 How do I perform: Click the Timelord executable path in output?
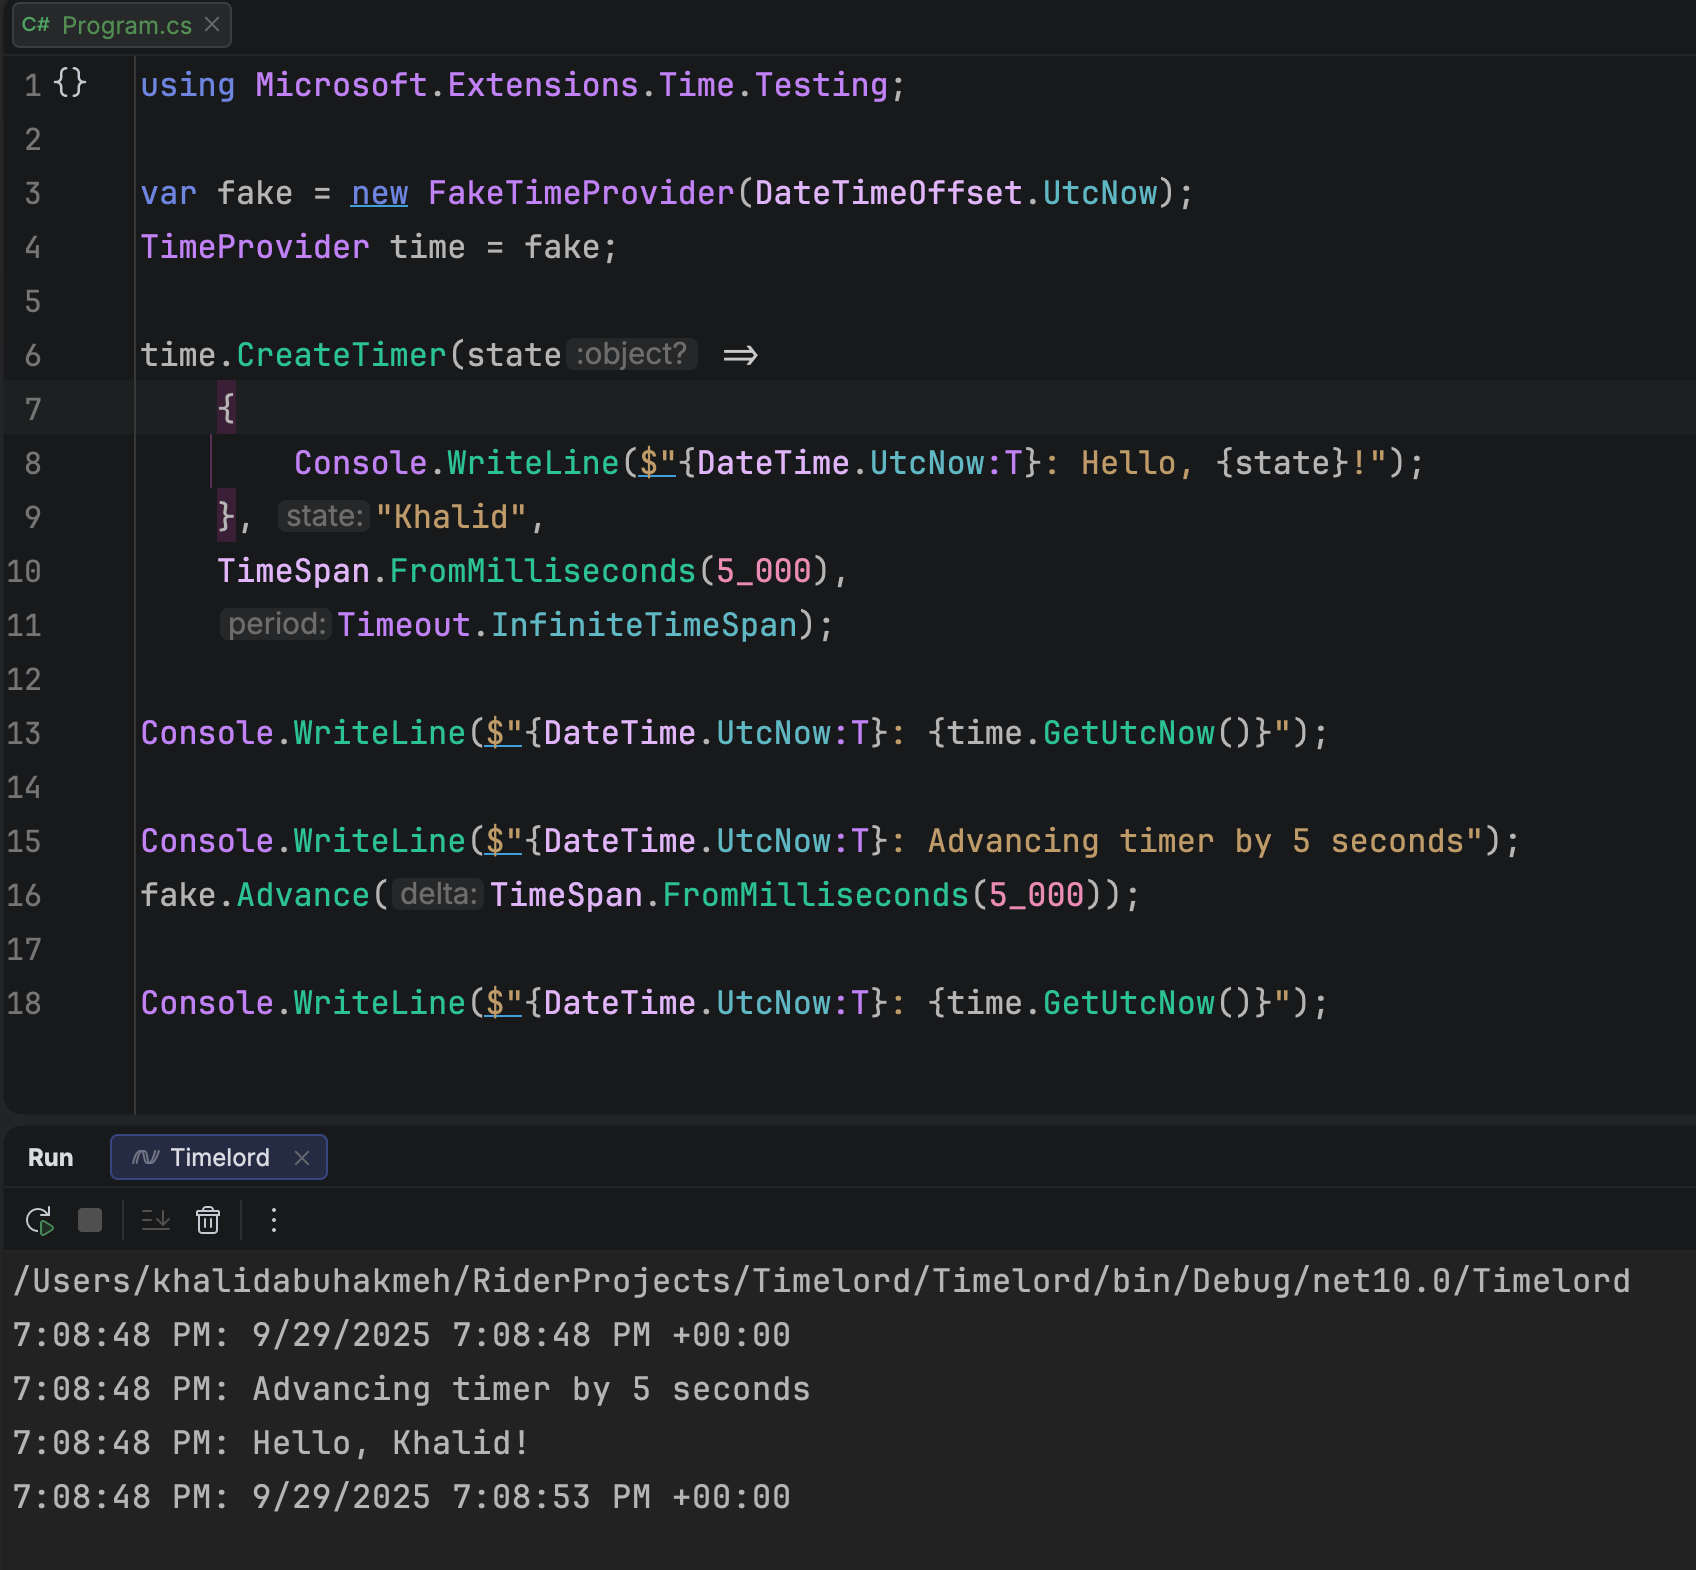point(820,1281)
